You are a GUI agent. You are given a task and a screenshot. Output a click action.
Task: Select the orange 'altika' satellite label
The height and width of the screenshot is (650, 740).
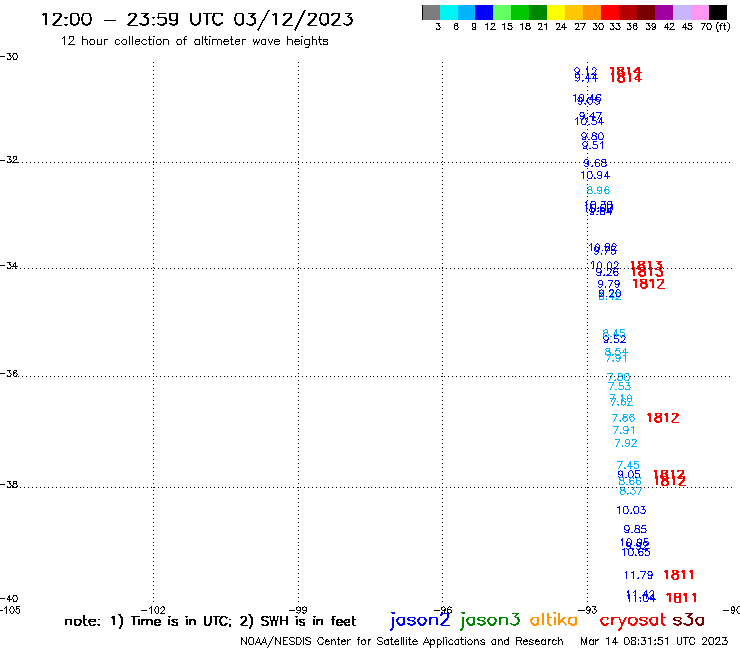click(554, 619)
